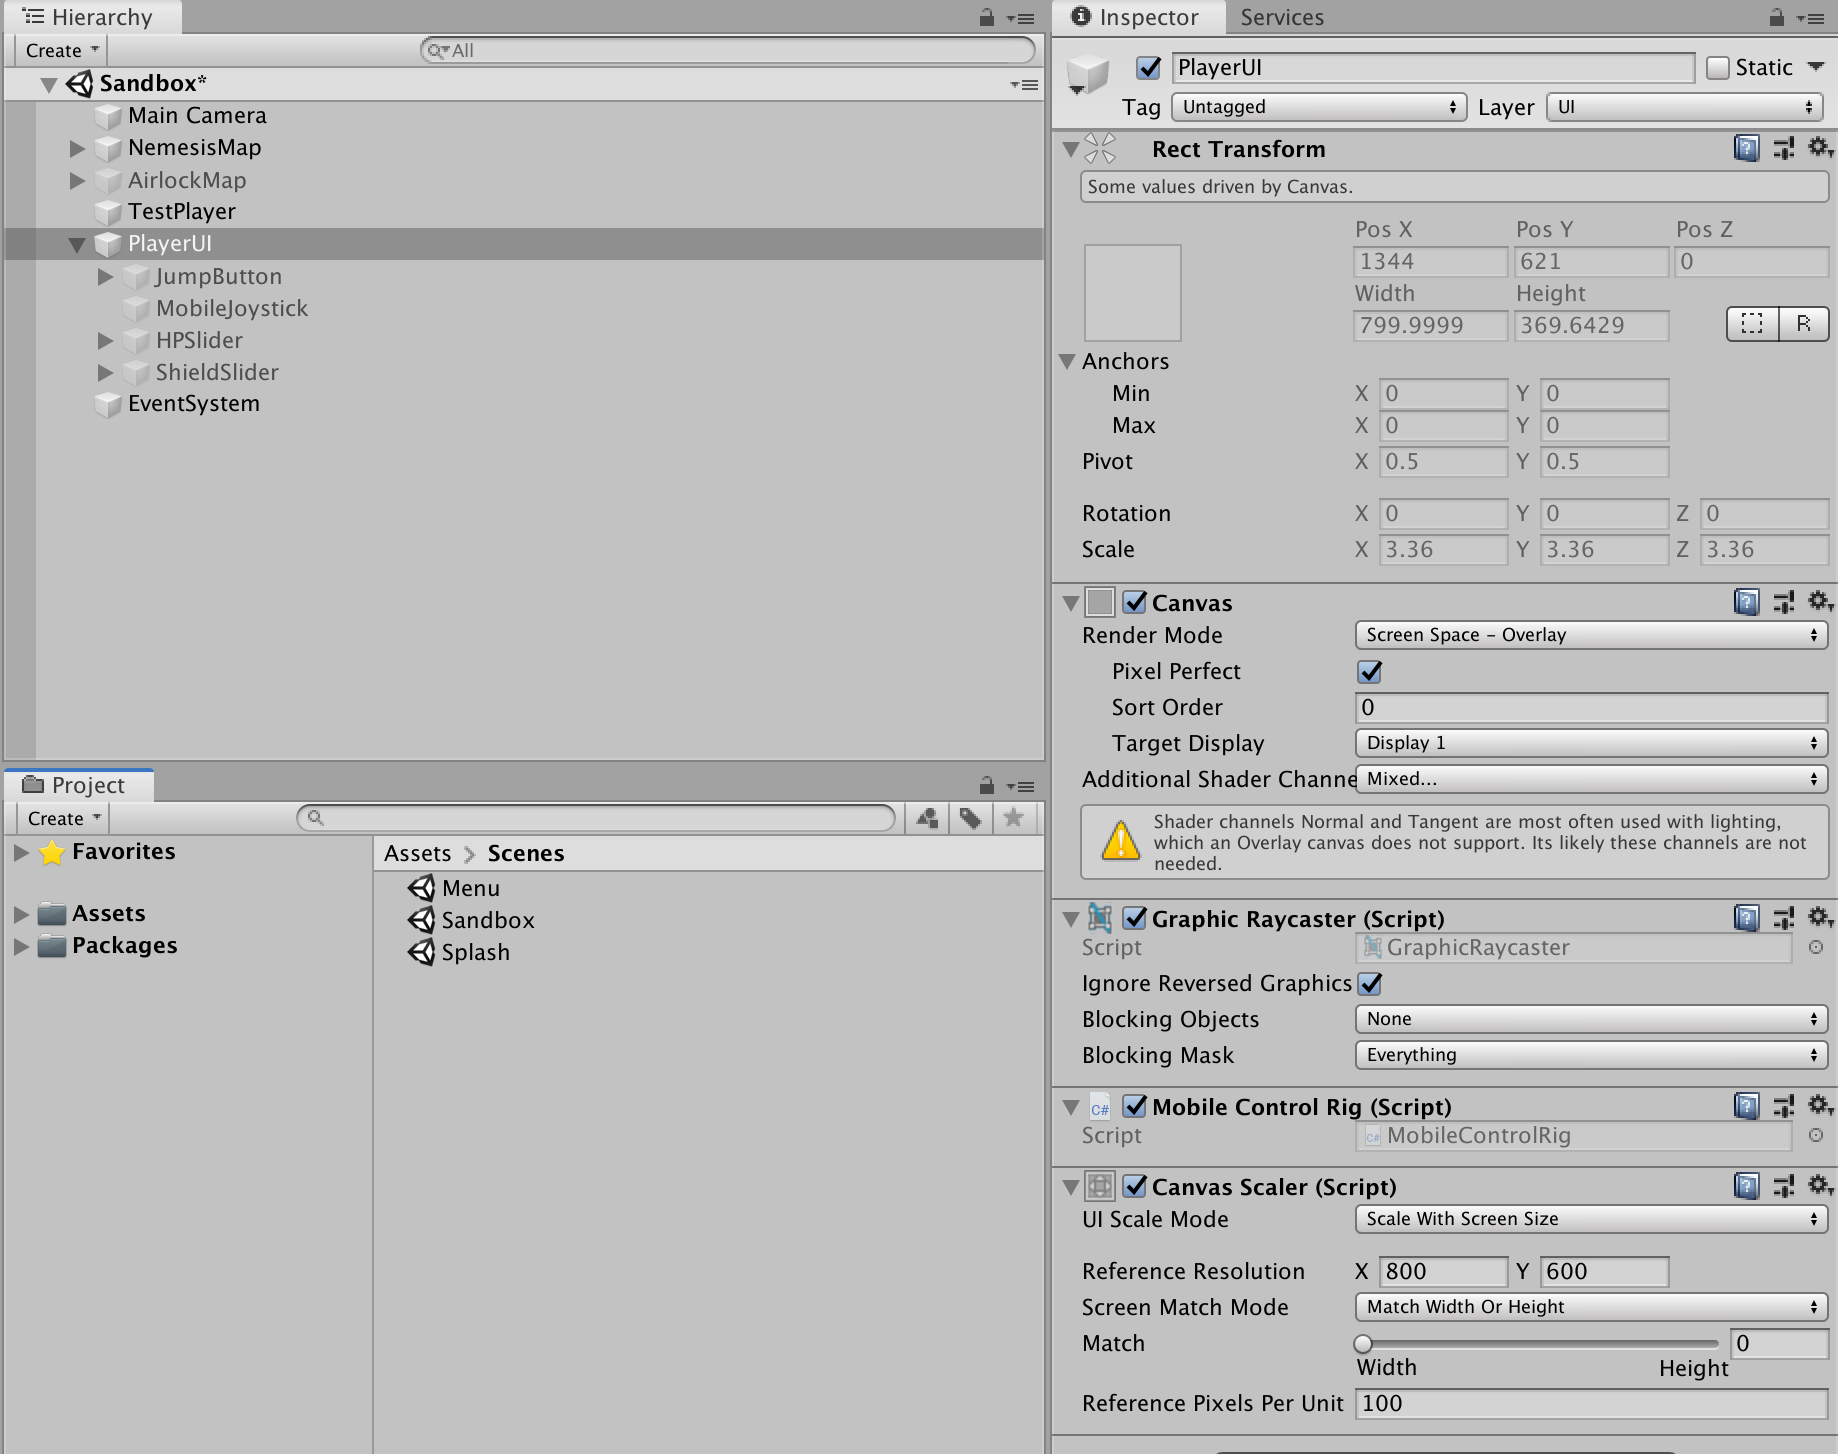Open Blocking Mask dropdown
Image resolution: width=1838 pixels, height=1454 pixels.
pos(1591,1055)
